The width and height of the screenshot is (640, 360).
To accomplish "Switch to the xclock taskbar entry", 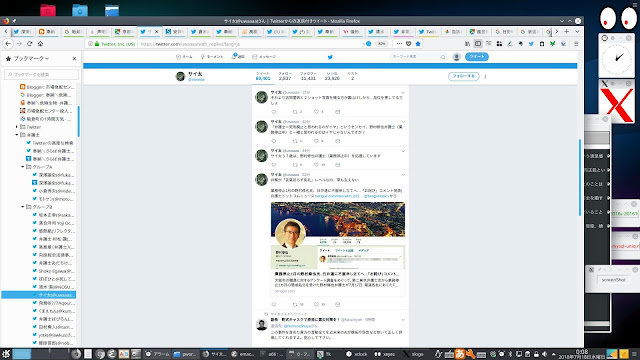I will pos(357,354).
